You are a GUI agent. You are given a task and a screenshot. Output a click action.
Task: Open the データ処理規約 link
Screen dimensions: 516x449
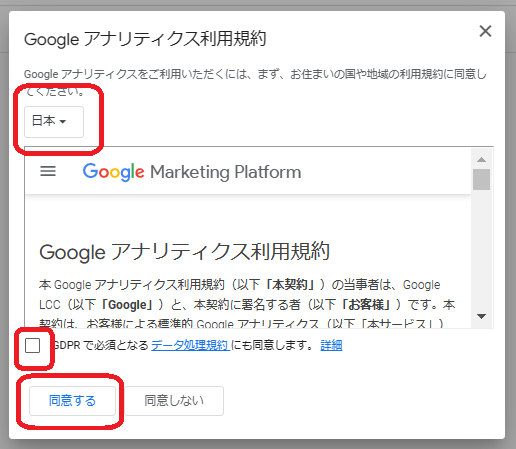[190, 345]
